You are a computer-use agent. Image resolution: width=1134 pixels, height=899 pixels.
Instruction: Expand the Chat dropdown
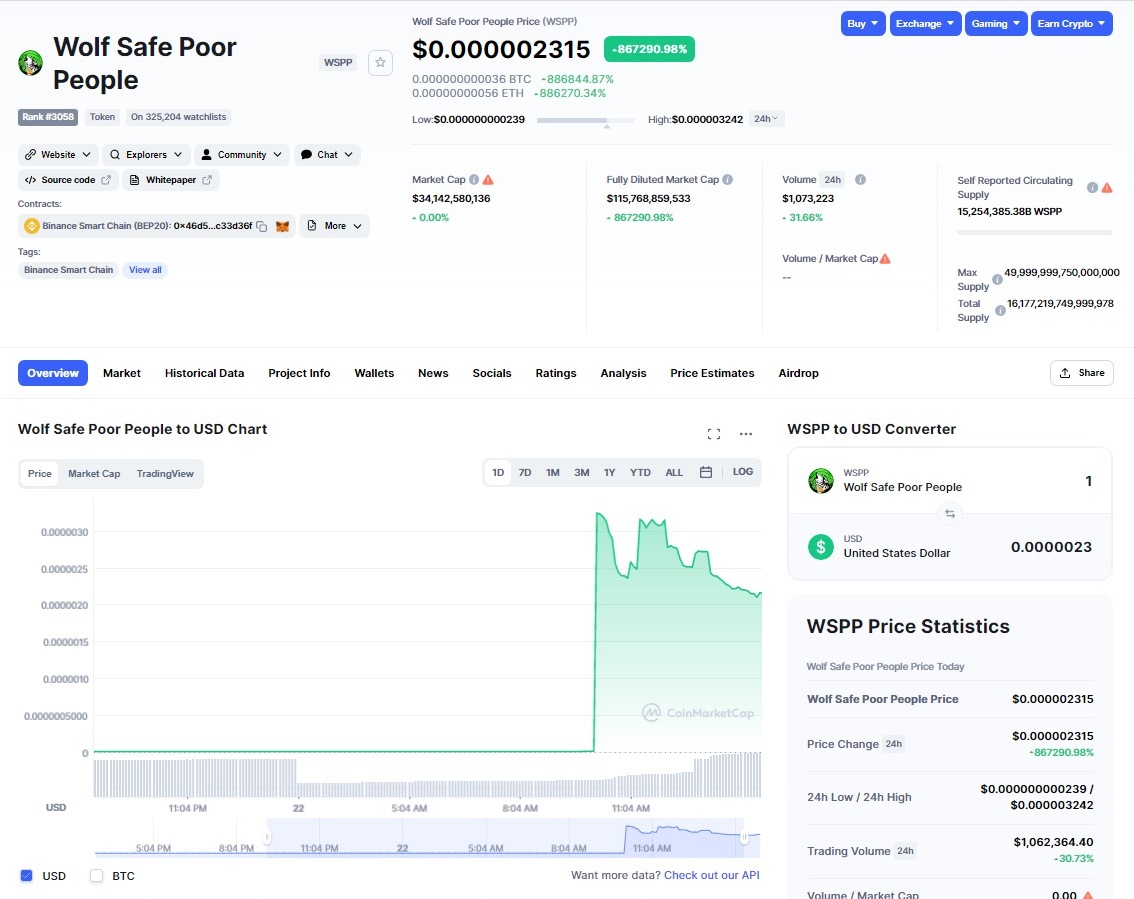pyautogui.click(x=328, y=155)
